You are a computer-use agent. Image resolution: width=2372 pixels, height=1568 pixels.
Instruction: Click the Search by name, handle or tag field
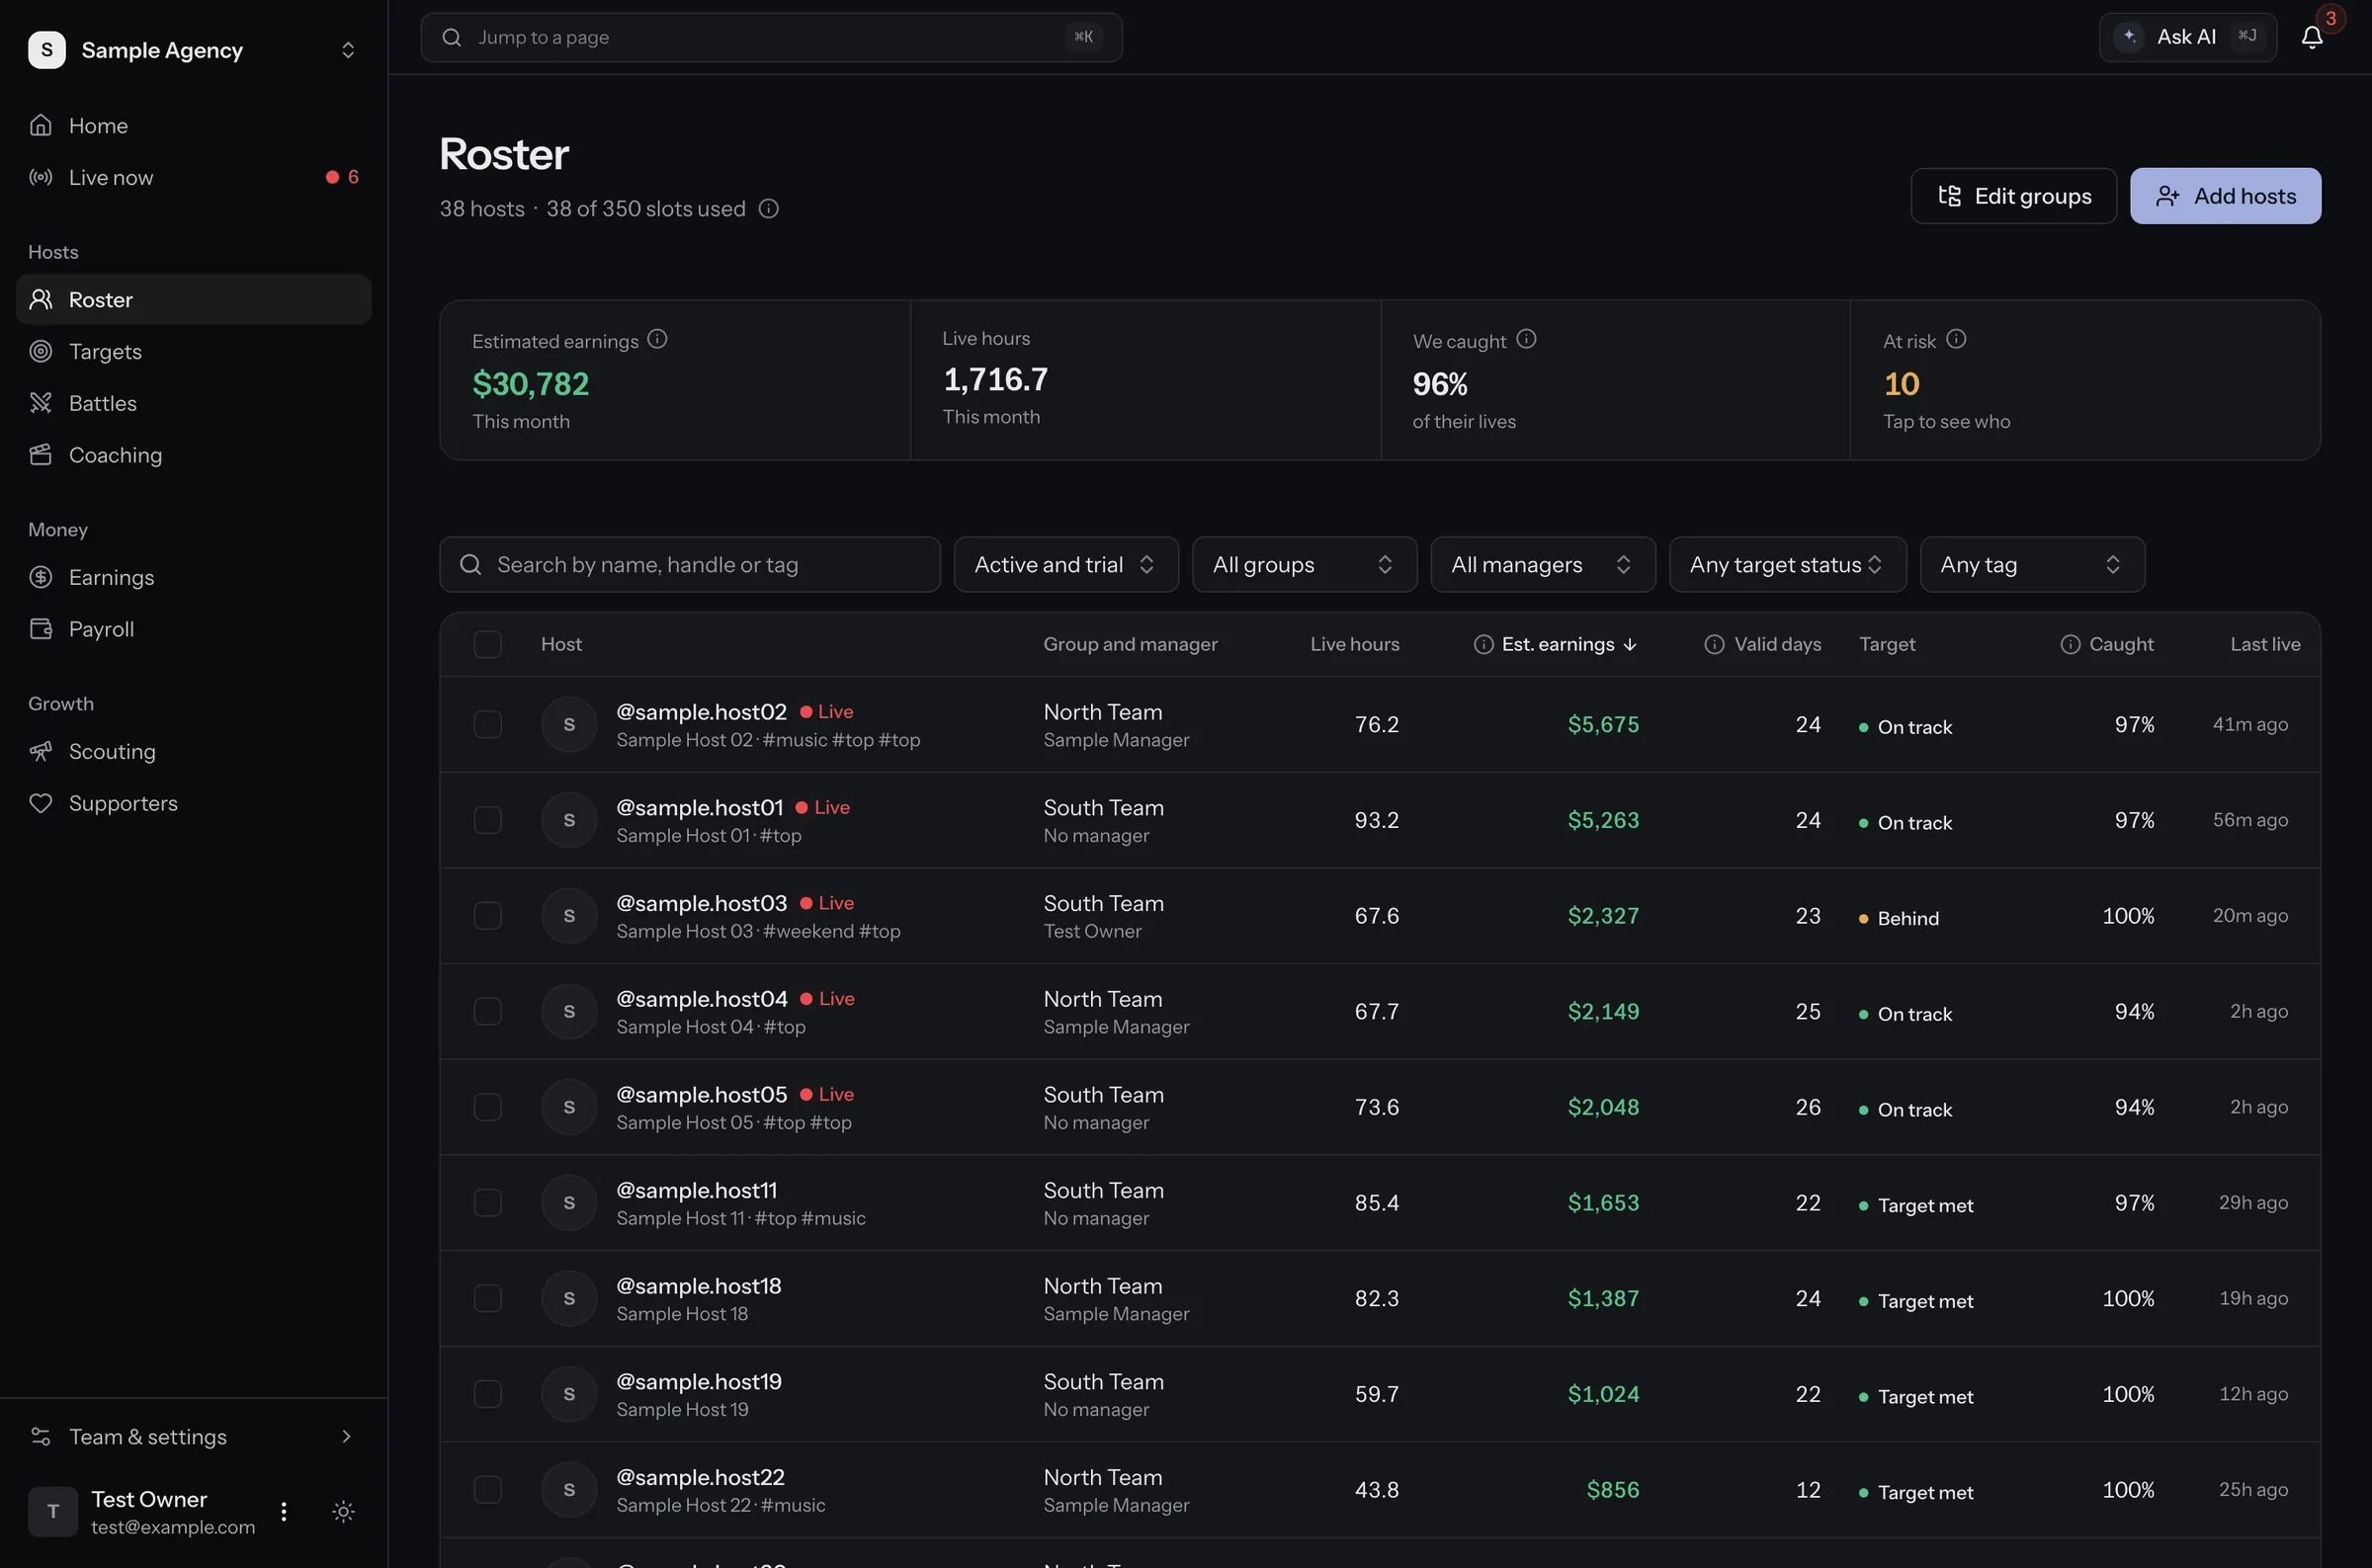689,564
